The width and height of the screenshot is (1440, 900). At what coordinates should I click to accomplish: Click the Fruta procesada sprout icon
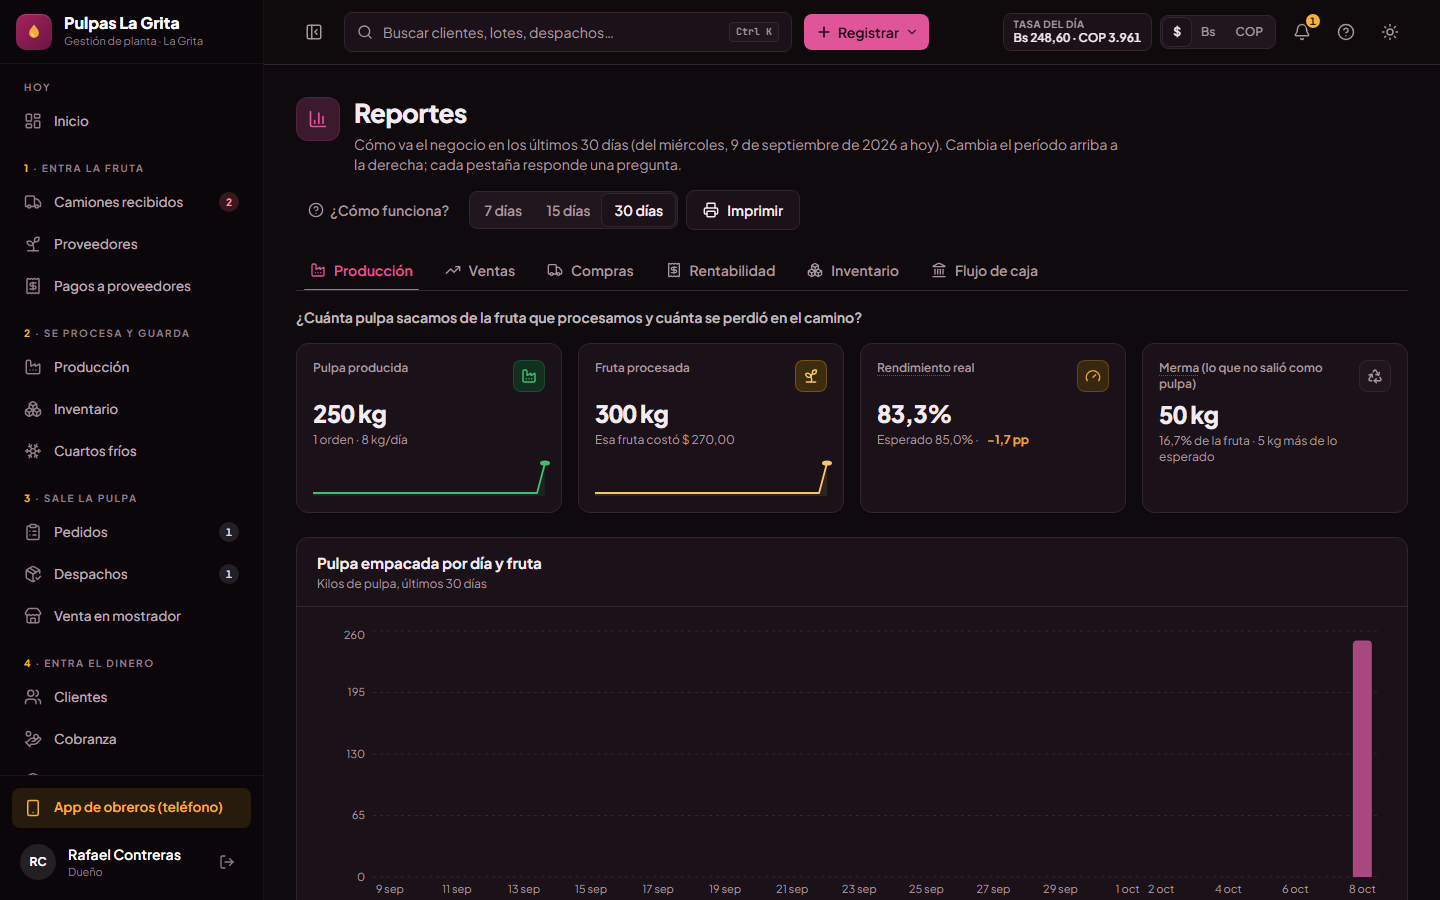811,376
